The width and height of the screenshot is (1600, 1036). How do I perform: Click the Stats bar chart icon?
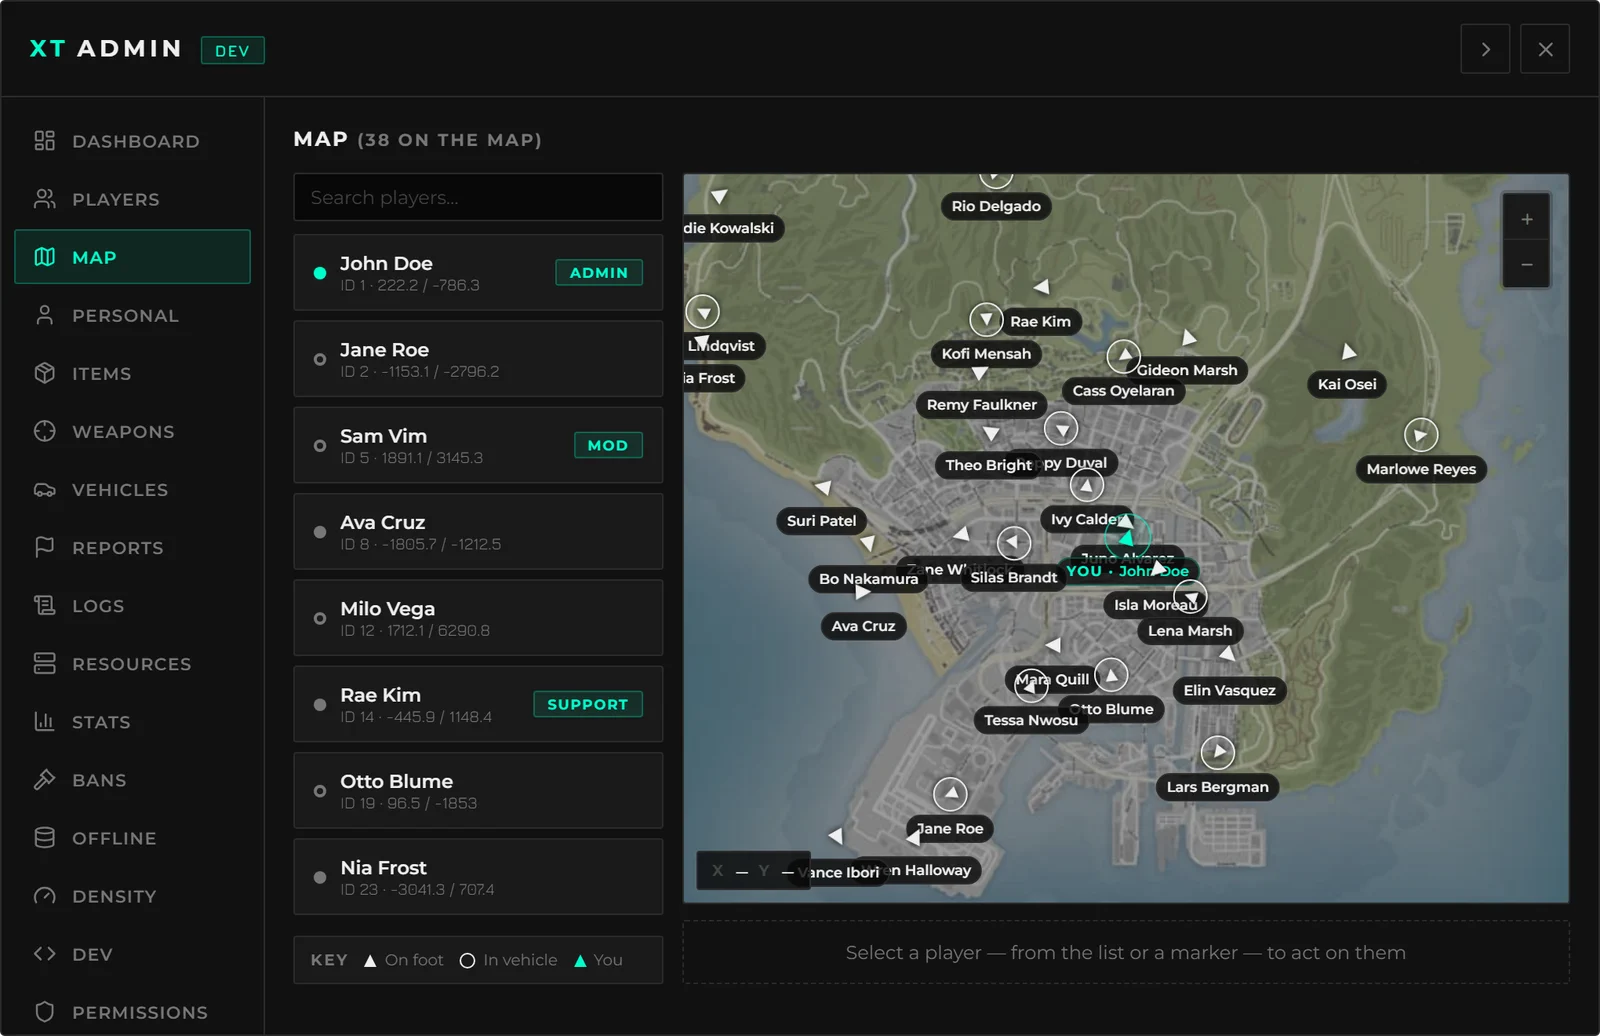44,721
